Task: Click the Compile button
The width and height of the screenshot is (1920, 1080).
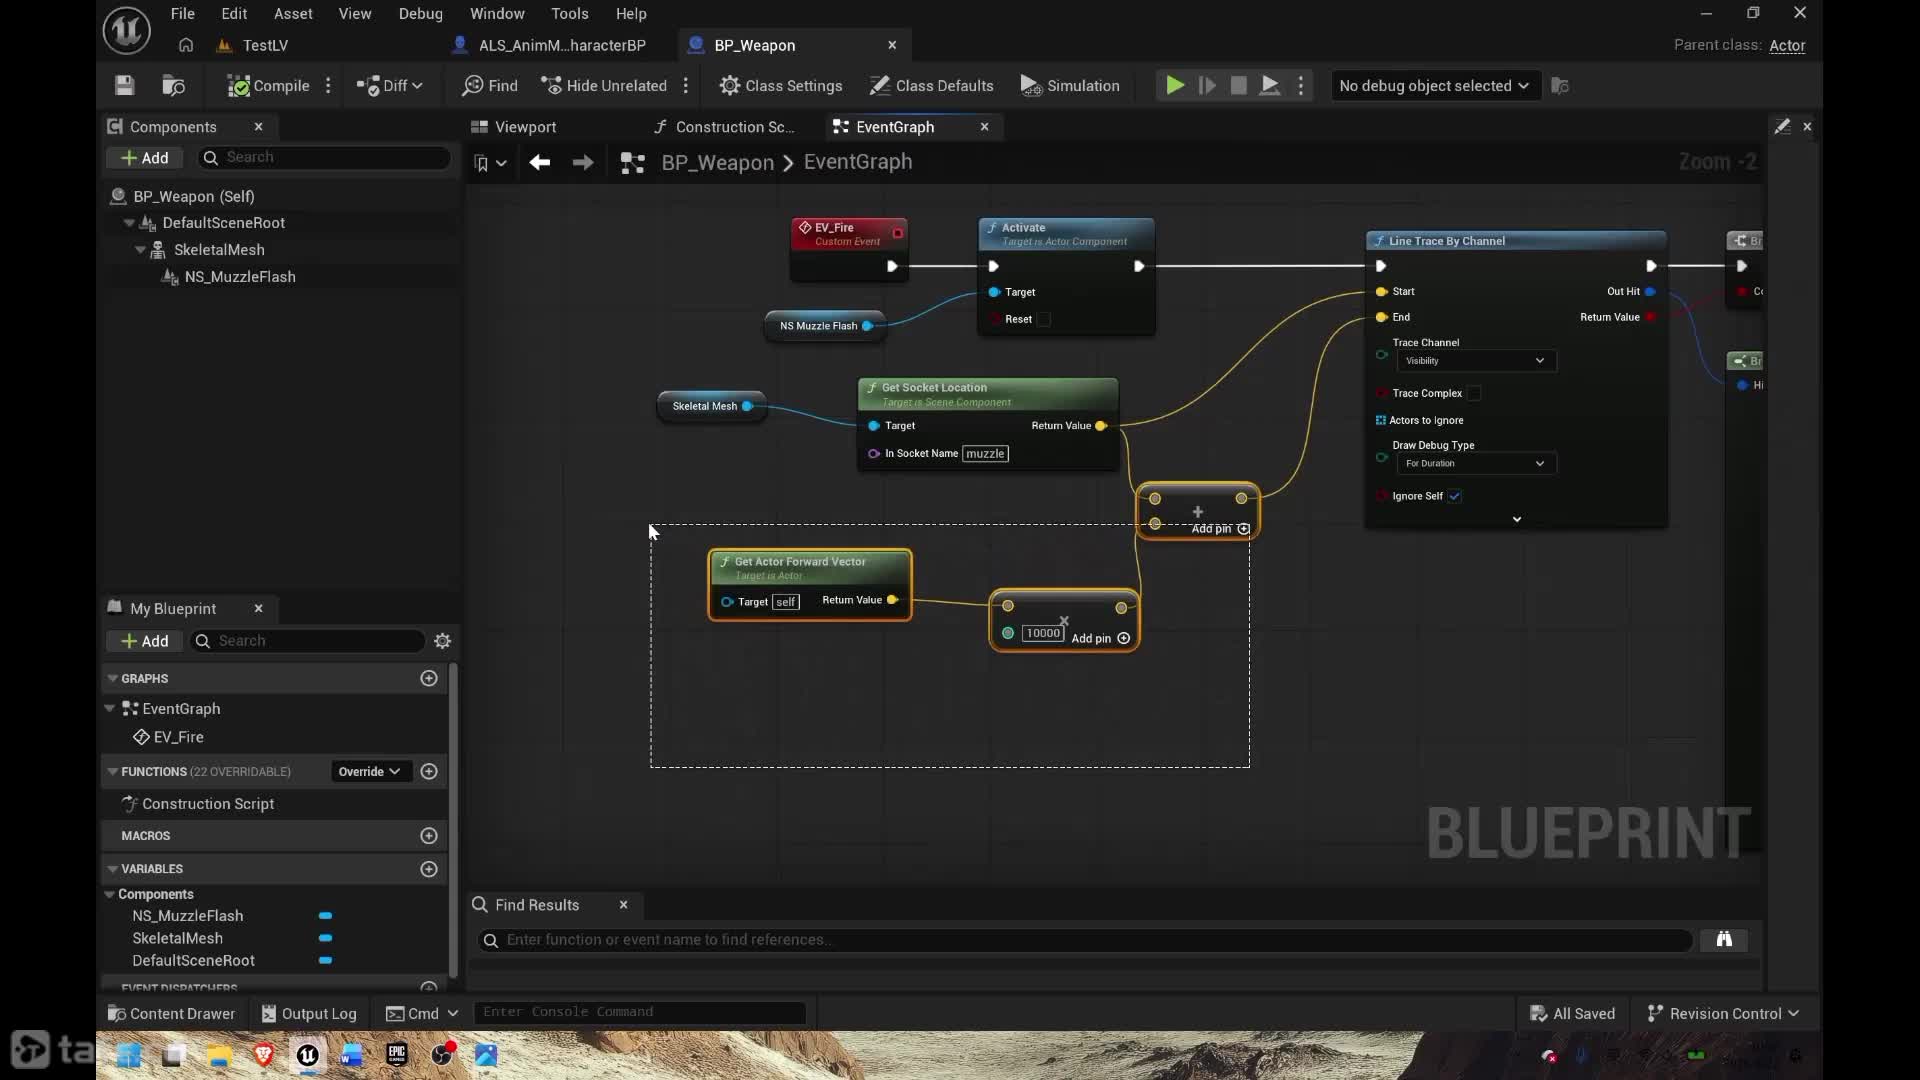Action: click(268, 86)
